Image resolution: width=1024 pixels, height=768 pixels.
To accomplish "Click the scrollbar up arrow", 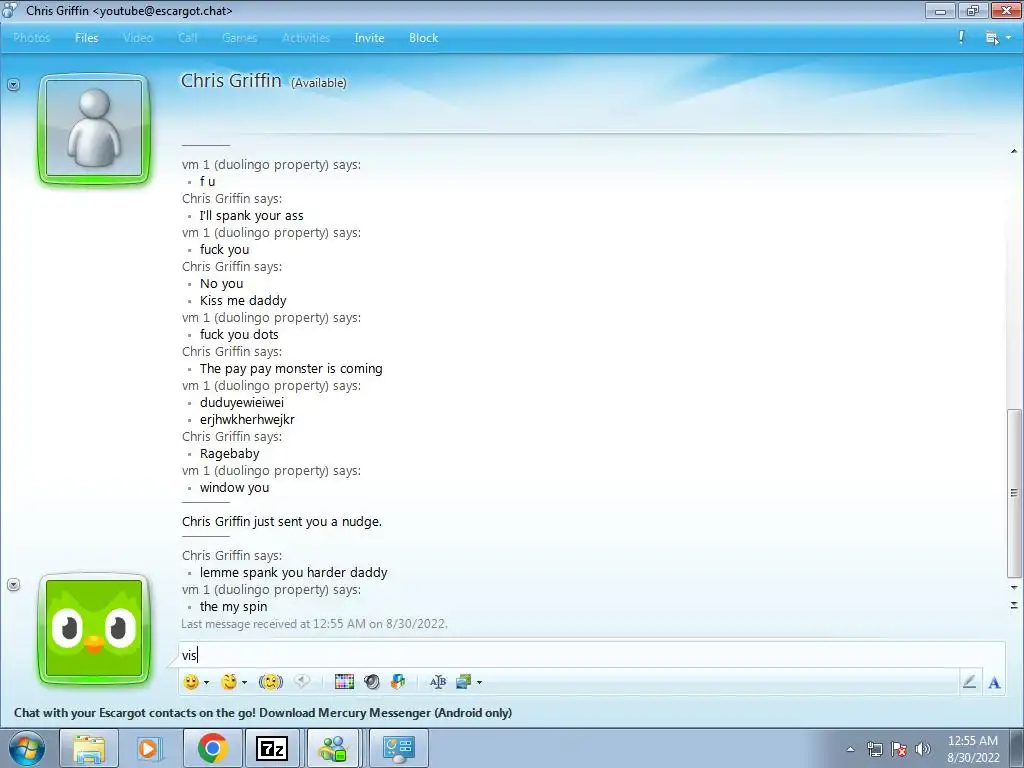I will (x=1014, y=152).
